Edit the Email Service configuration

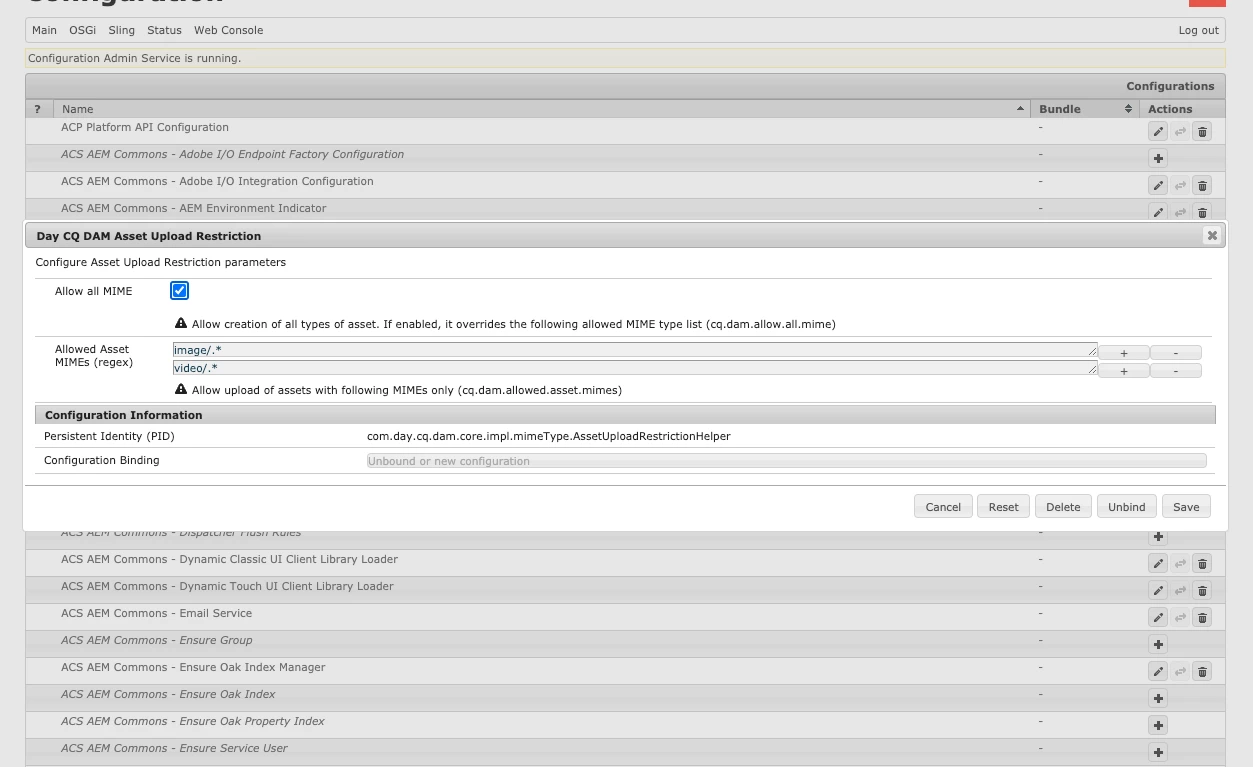(1158, 617)
